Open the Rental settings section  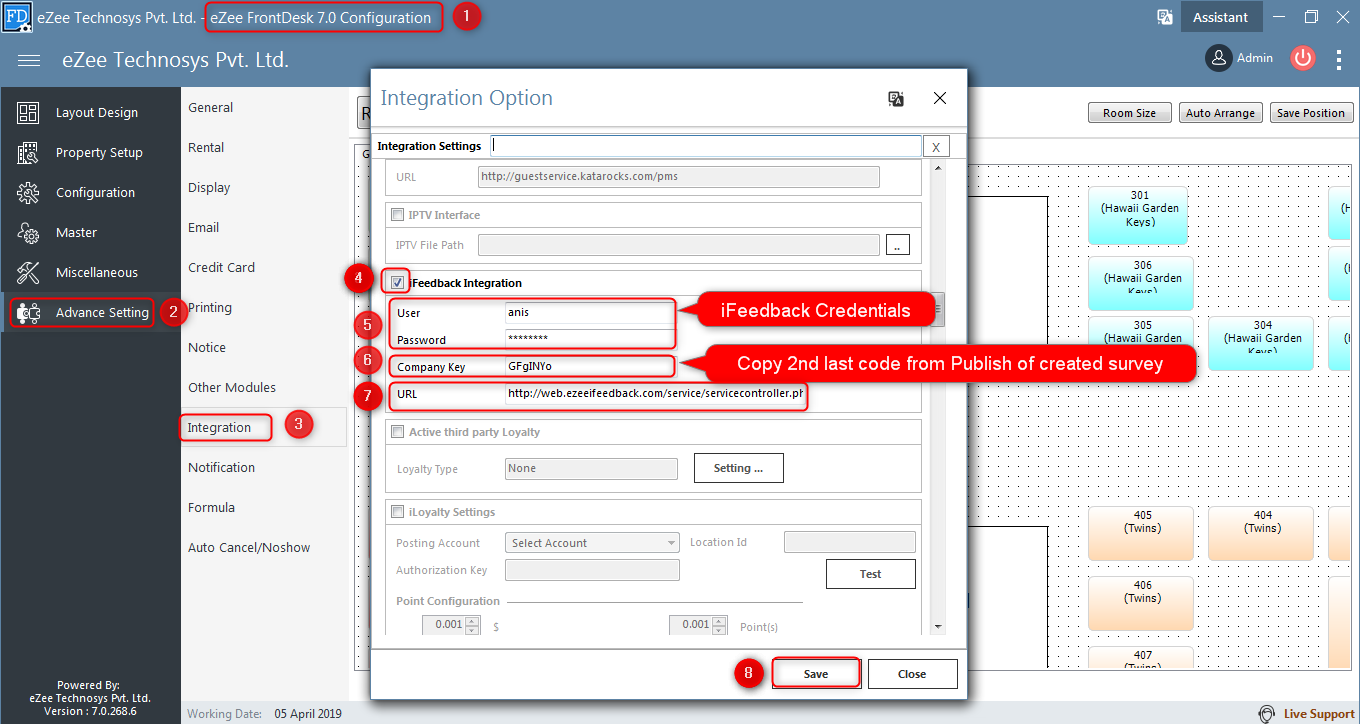point(206,147)
